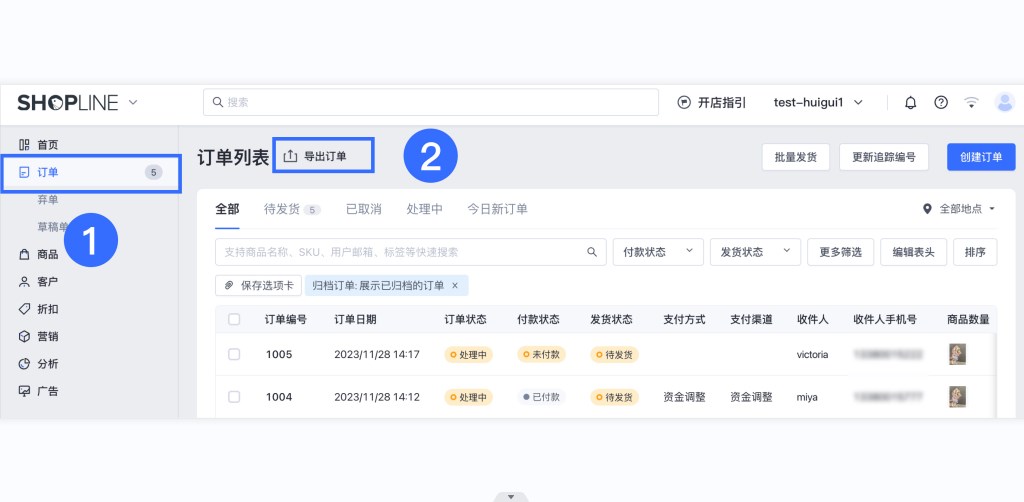Open the 全部地点 location dropdown
Image resolution: width=1024 pixels, height=502 pixels.
tap(959, 209)
